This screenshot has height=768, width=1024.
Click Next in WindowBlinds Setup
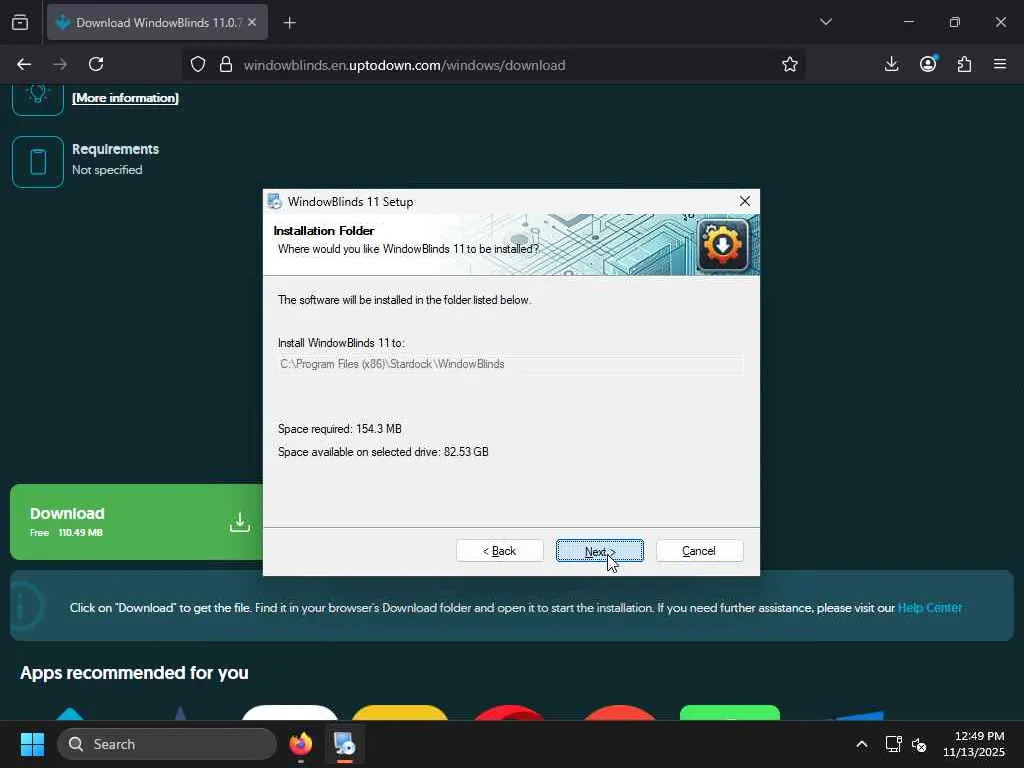[x=600, y=551]
